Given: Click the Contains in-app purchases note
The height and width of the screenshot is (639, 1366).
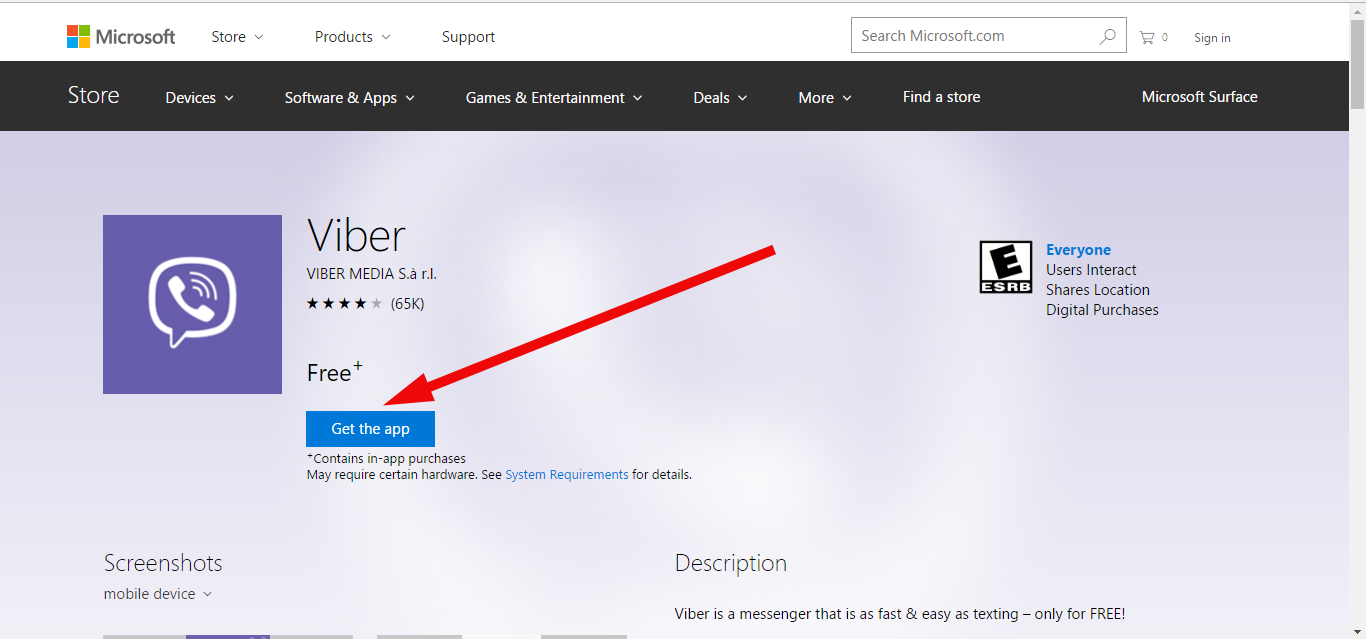Looking at the screenshot, I should (x=386, y=459).
